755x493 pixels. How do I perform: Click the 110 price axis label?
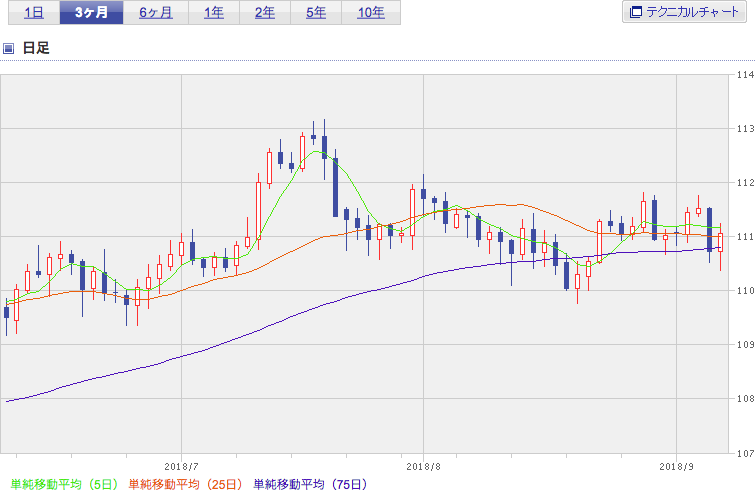(x=745, y=290)
